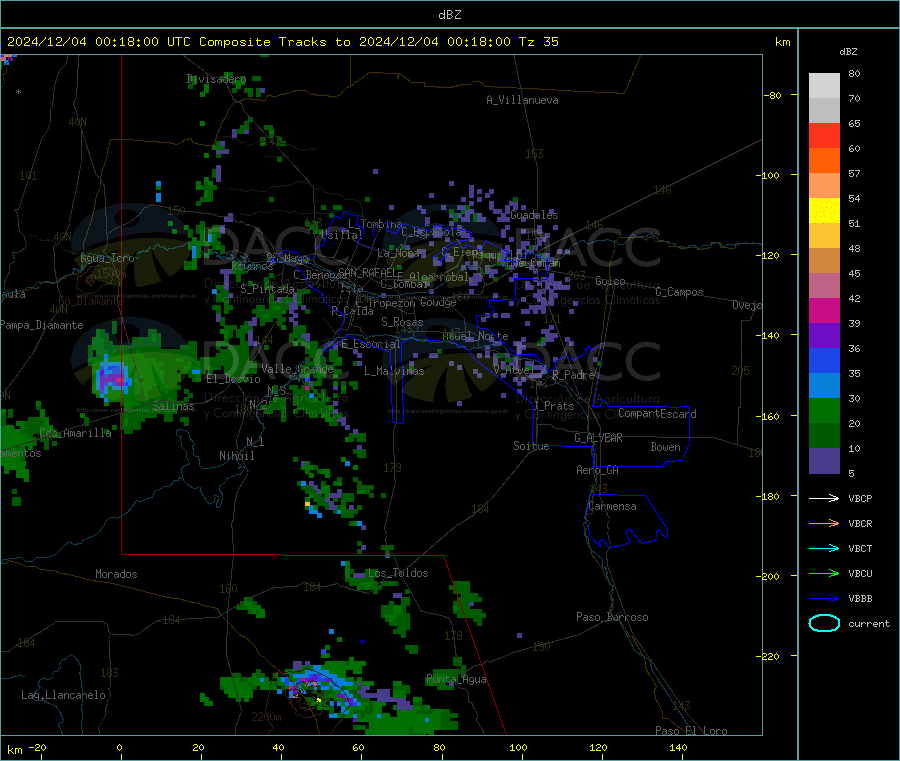Click the Soitue map label

point(531,446)
